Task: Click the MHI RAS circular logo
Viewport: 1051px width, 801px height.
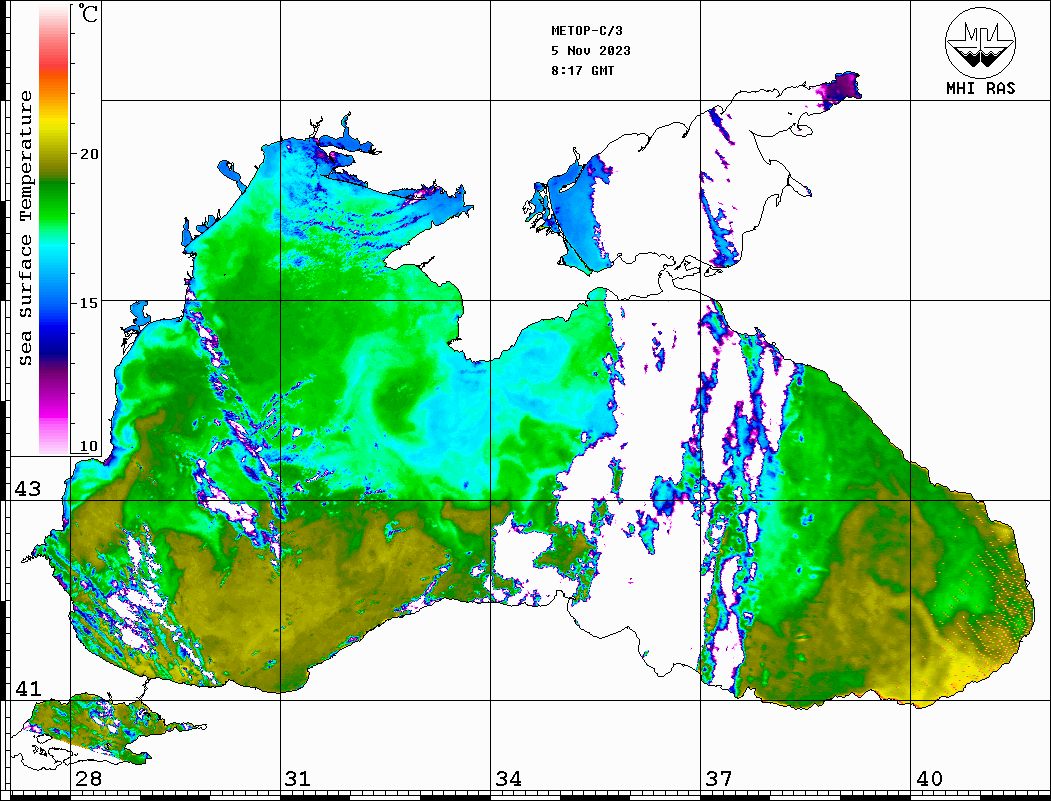Action: (x=980, y=42)
